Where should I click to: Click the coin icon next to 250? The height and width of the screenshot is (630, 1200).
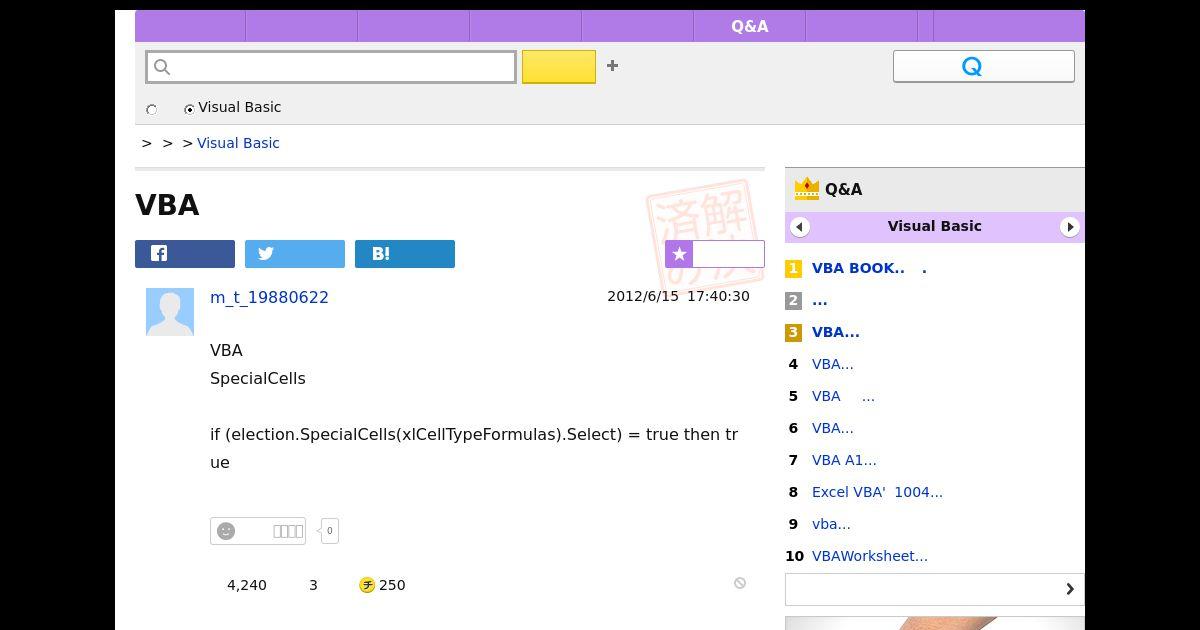367,585
